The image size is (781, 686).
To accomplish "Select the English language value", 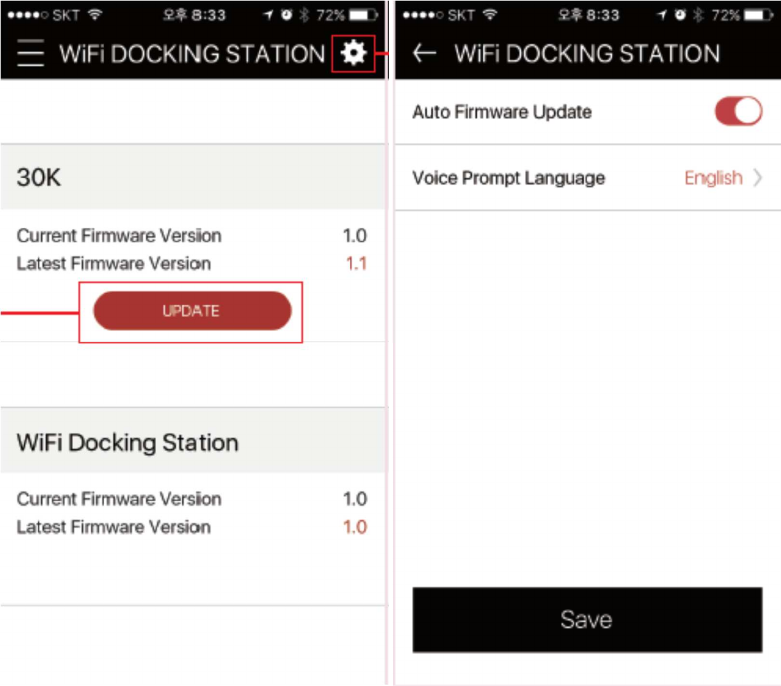I will pos(713,178).
